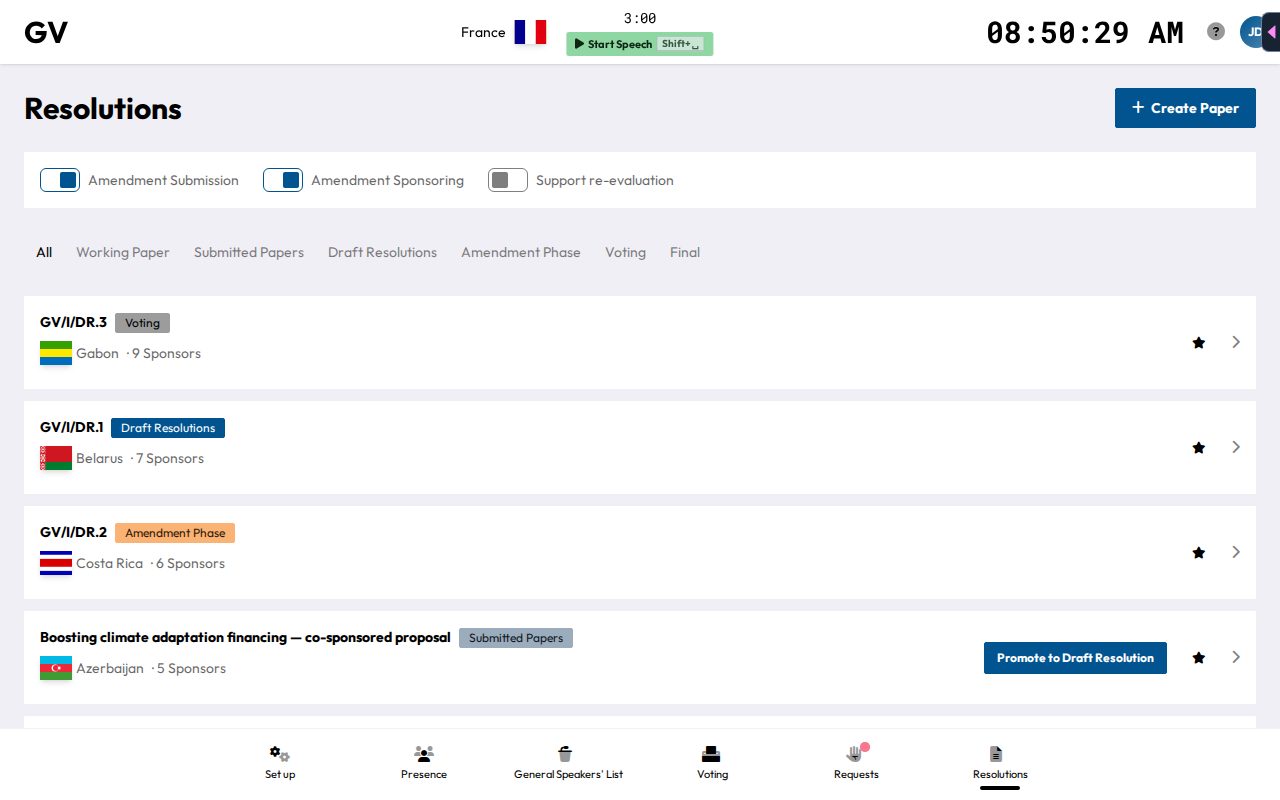
Task: Click the Draft Resolutions status badge
Action: pos(168,428)
